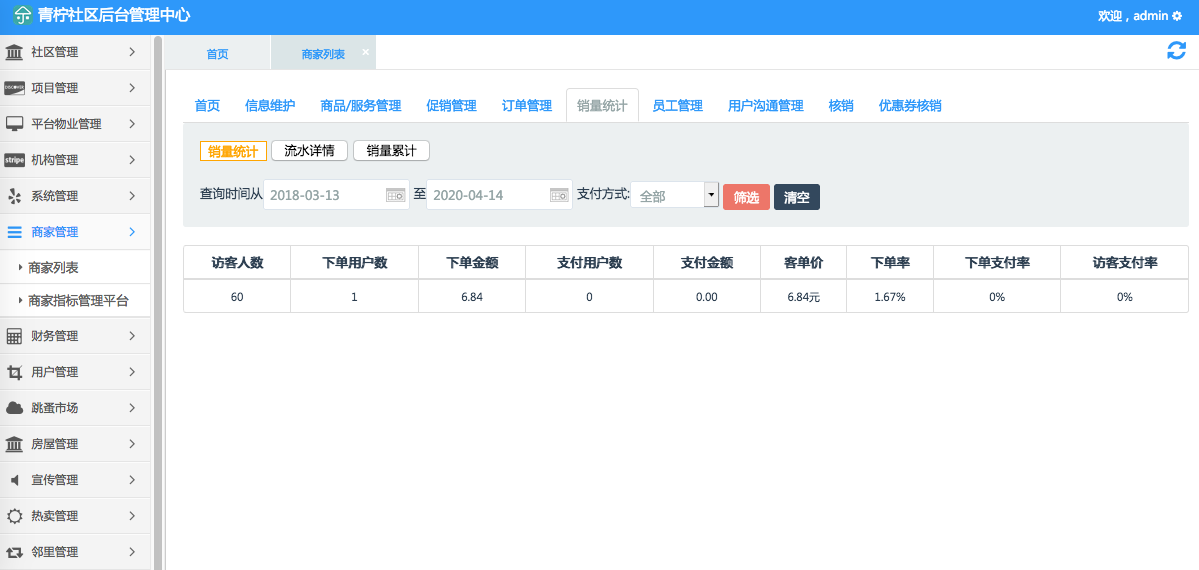Viewport: 1199px width, 570px height.
Task: Click the 支付金额 value 0.00
Action: click(x=707, y=297)
